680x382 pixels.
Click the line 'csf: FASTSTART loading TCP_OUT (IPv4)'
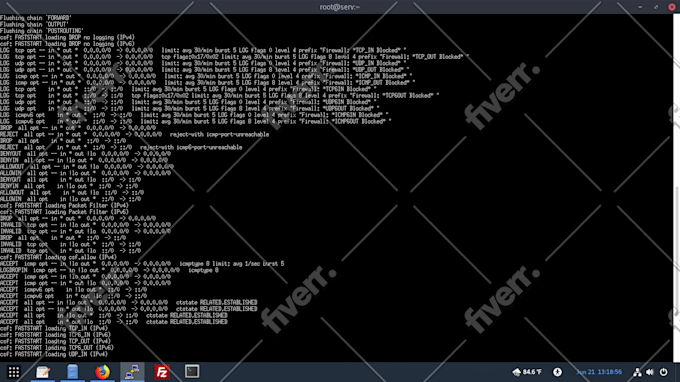[x=55, y=341]
